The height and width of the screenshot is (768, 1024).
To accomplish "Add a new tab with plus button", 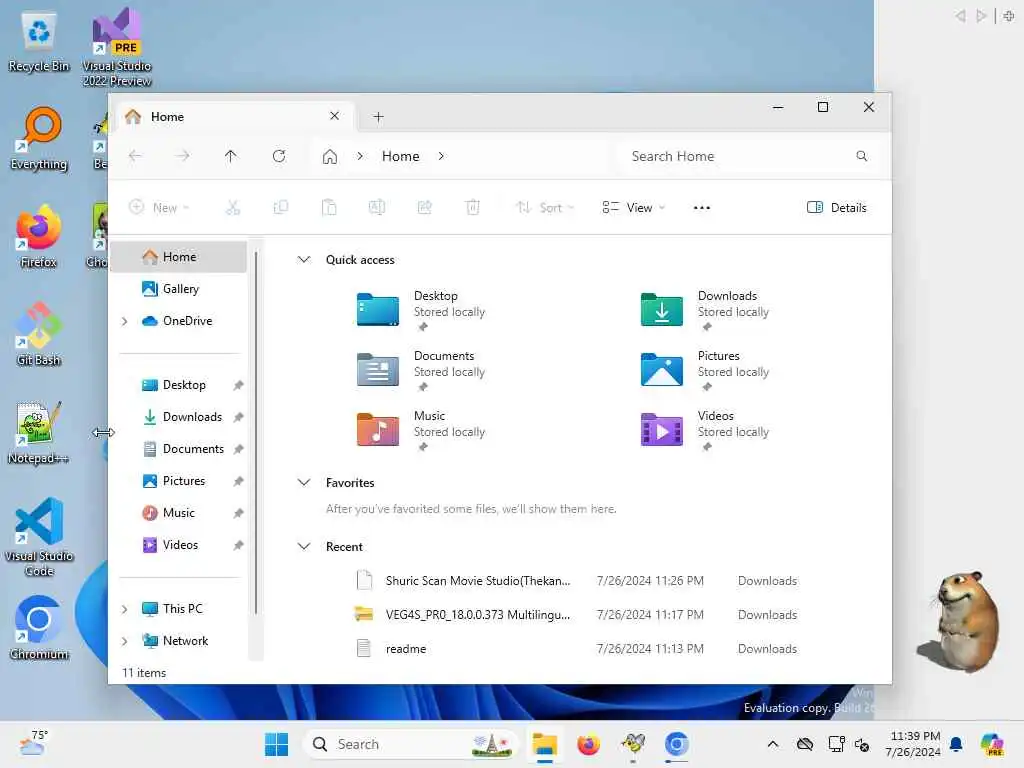I will click(378, 117).
